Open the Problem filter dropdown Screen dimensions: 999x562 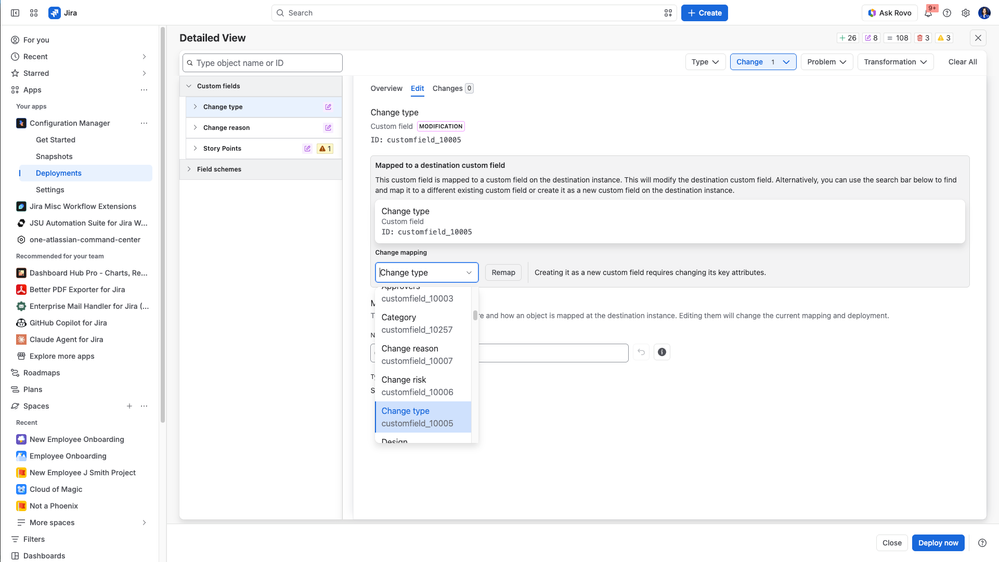pos(826,62)
